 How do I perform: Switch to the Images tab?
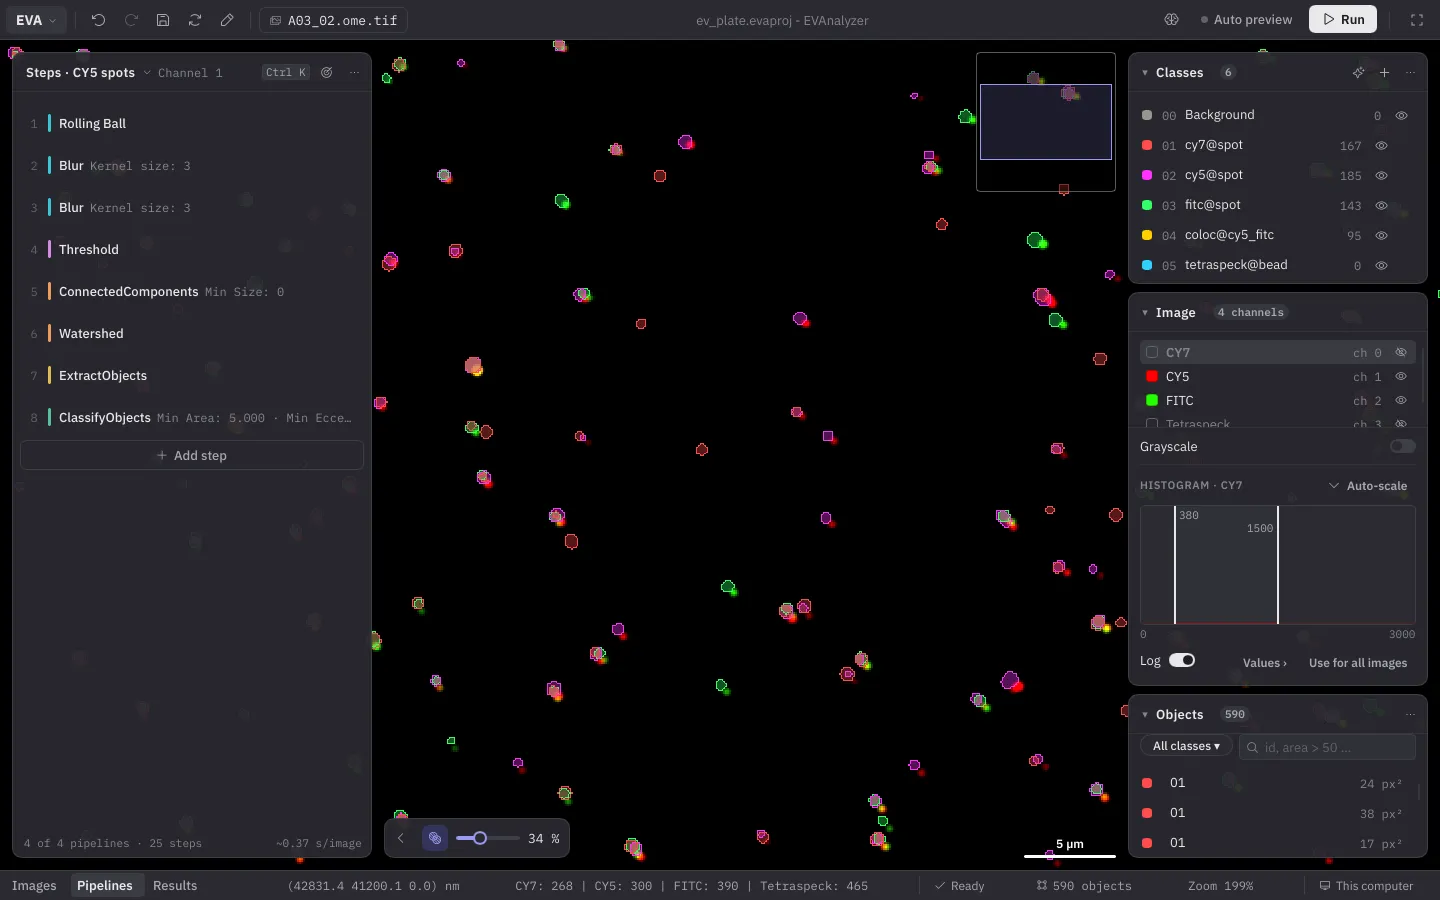click(x=34, y=886)
